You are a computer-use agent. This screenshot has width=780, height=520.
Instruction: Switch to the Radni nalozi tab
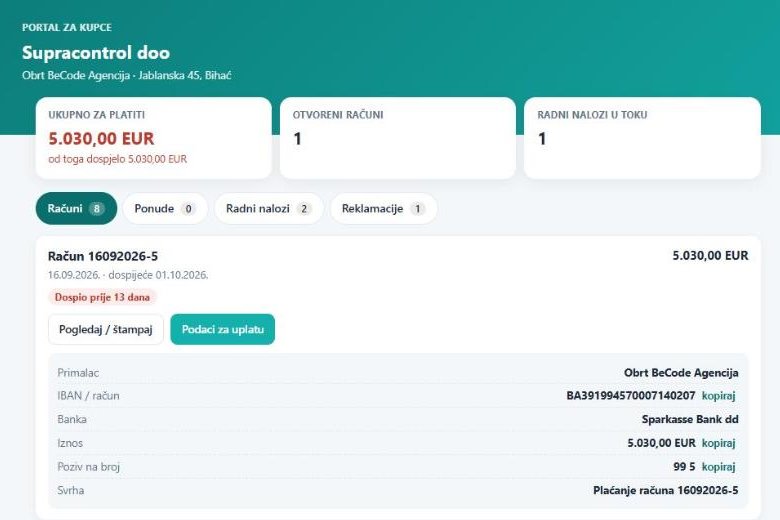pyautogui.click(x=269, y=208)
